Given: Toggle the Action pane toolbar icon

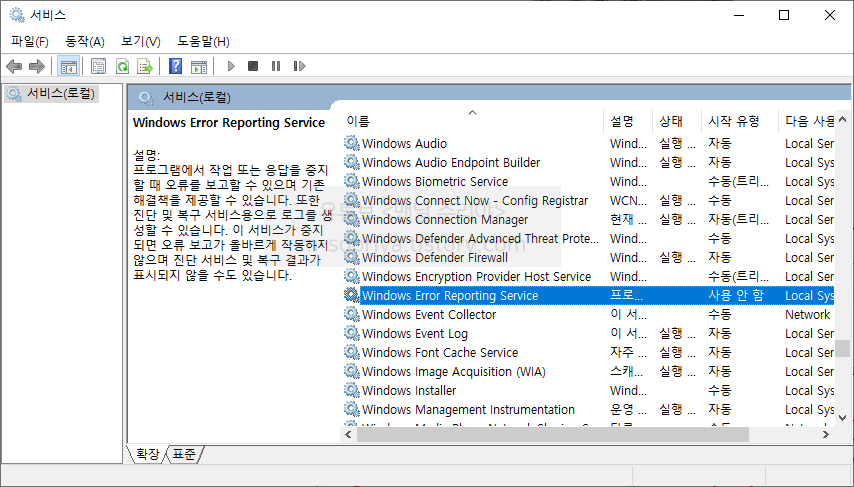Looking at the screenshot, I should (x=199, y=66).
